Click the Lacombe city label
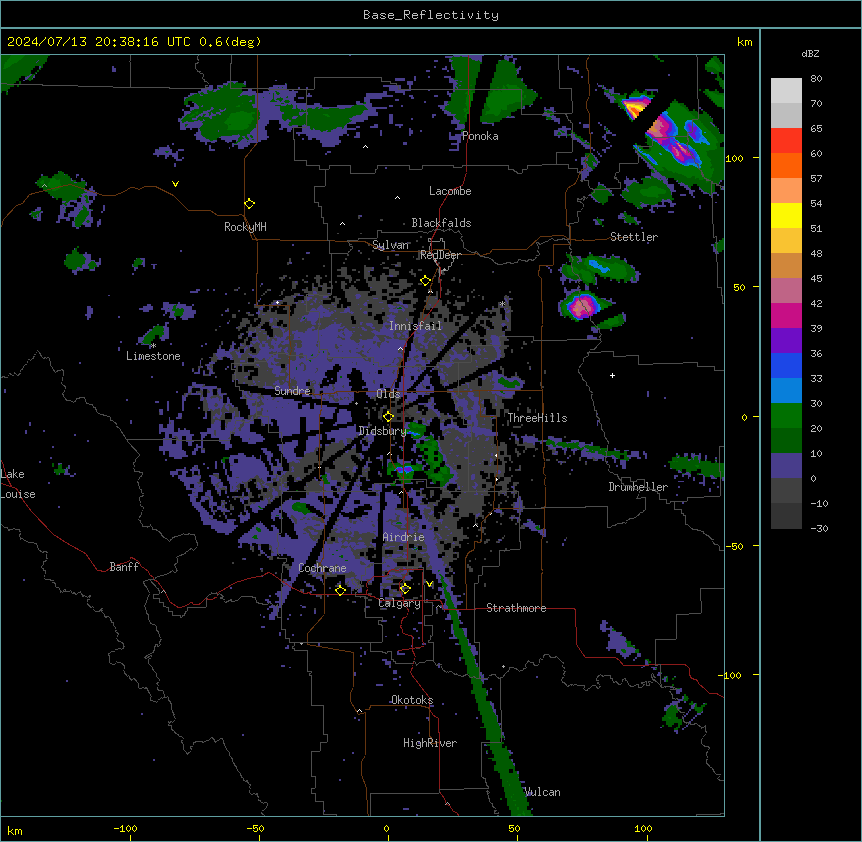Viewport: 862px width, 842px height. point(450,191)
